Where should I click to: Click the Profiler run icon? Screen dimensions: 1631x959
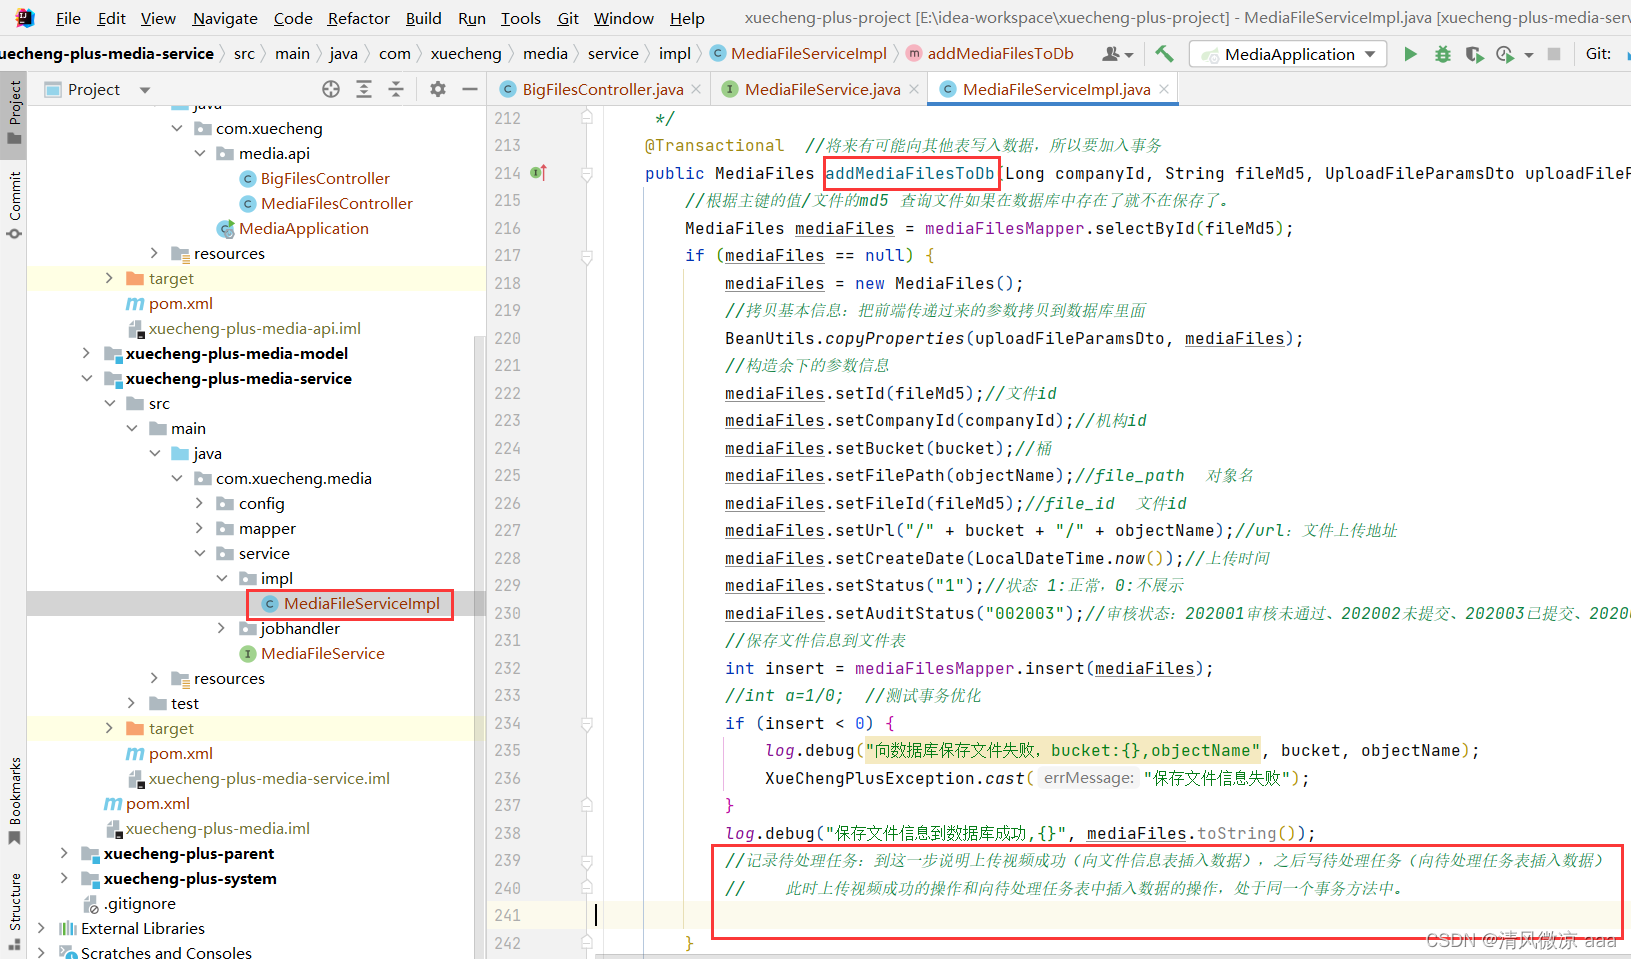1504,54
